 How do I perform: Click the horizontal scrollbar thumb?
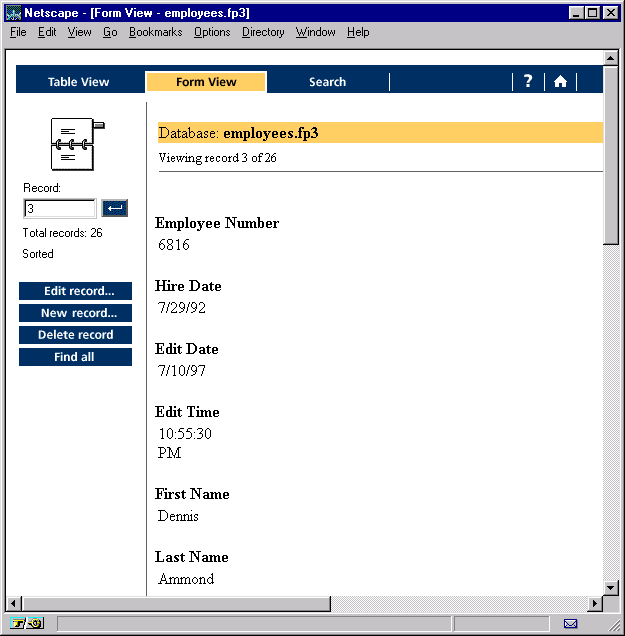176,604
